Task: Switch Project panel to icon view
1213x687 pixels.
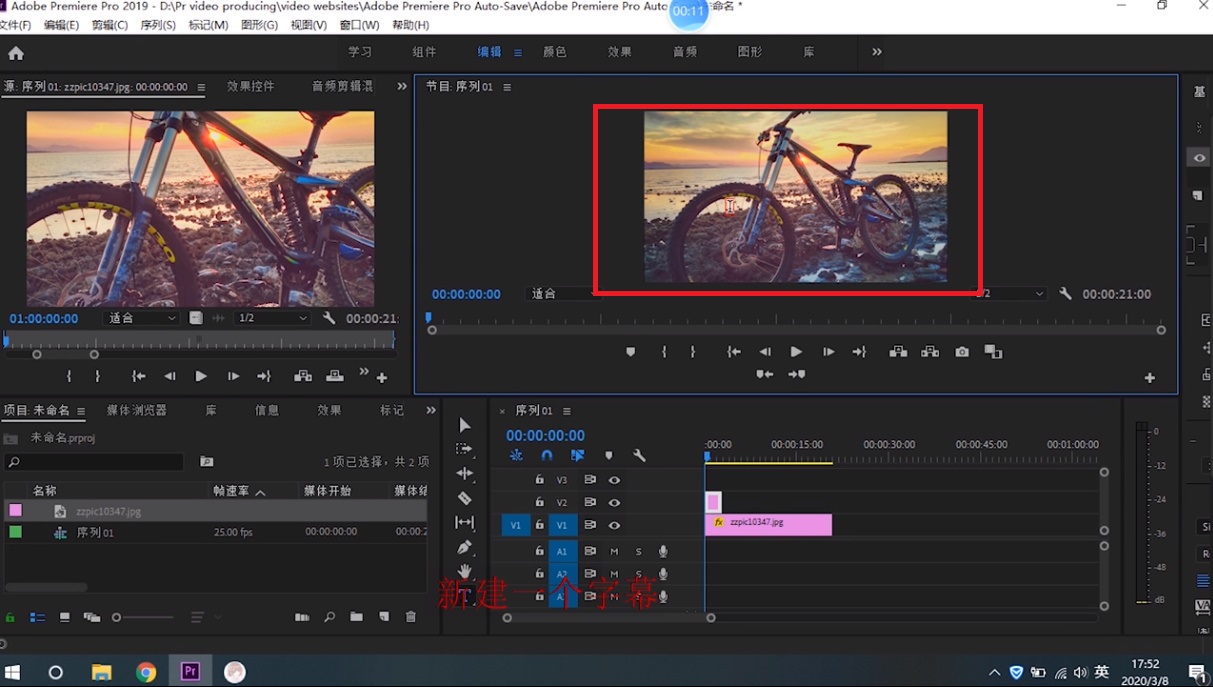Action: pyautogui.click(x=65, y=618)
